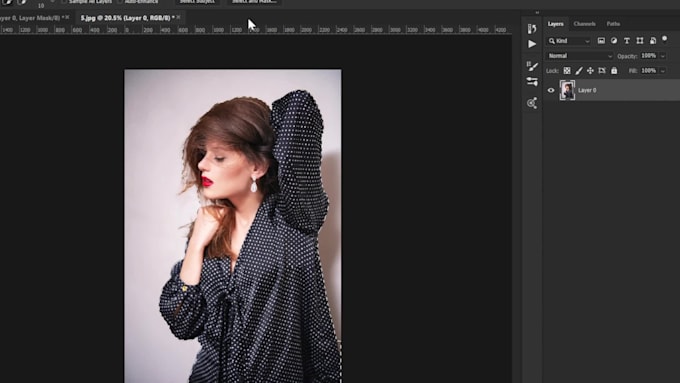Filter layers by shape layers icon
Viewport: 680px width, 383px height.
640,41
